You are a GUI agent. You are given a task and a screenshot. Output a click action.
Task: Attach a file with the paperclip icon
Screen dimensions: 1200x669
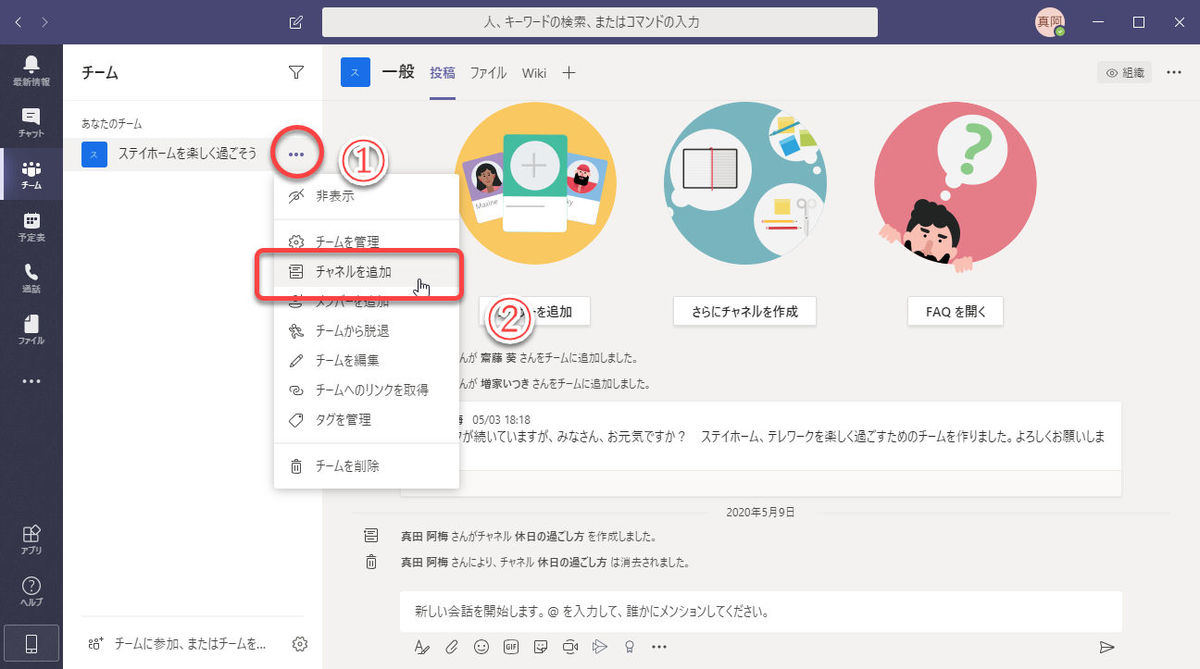[x=451, y=647]
